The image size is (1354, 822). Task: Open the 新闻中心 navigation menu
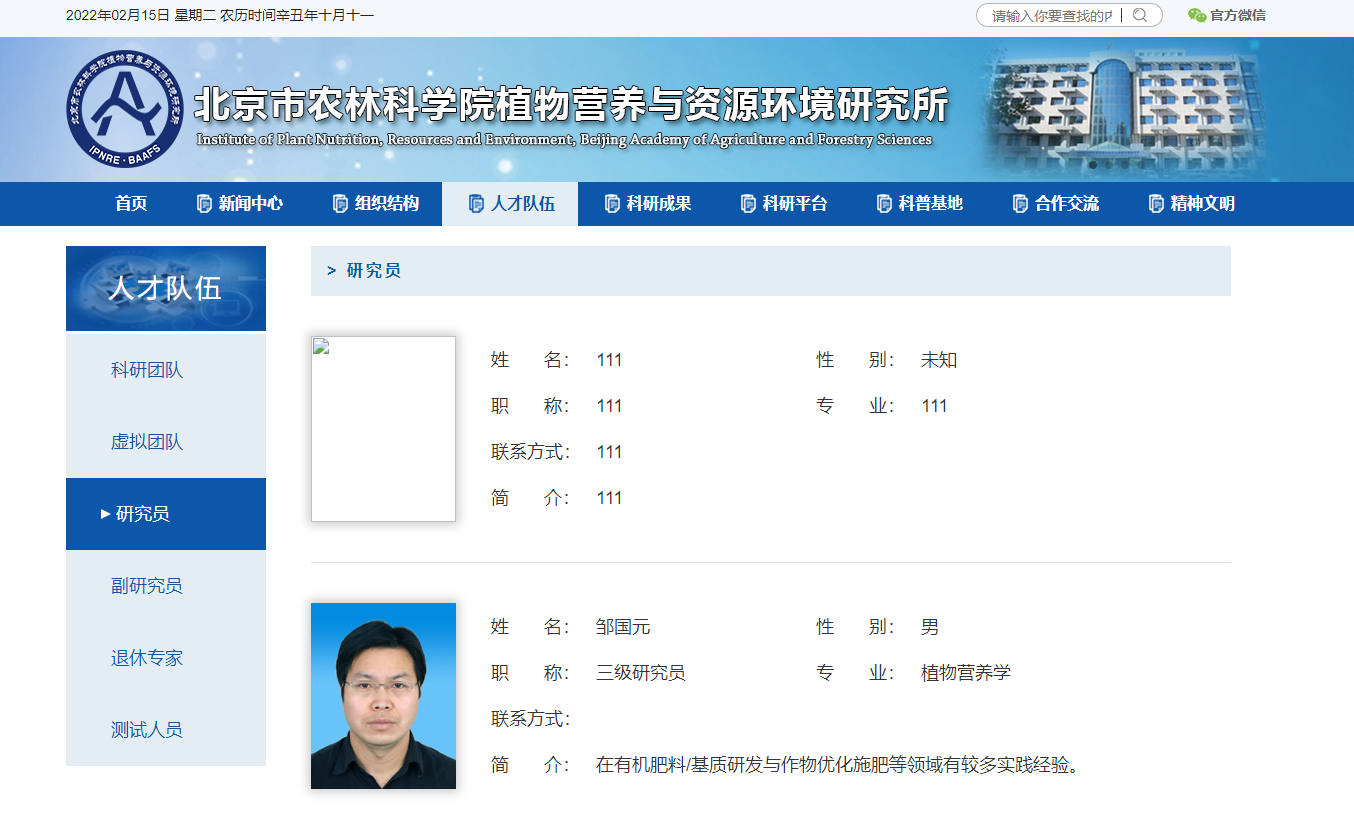pos(240,204)
